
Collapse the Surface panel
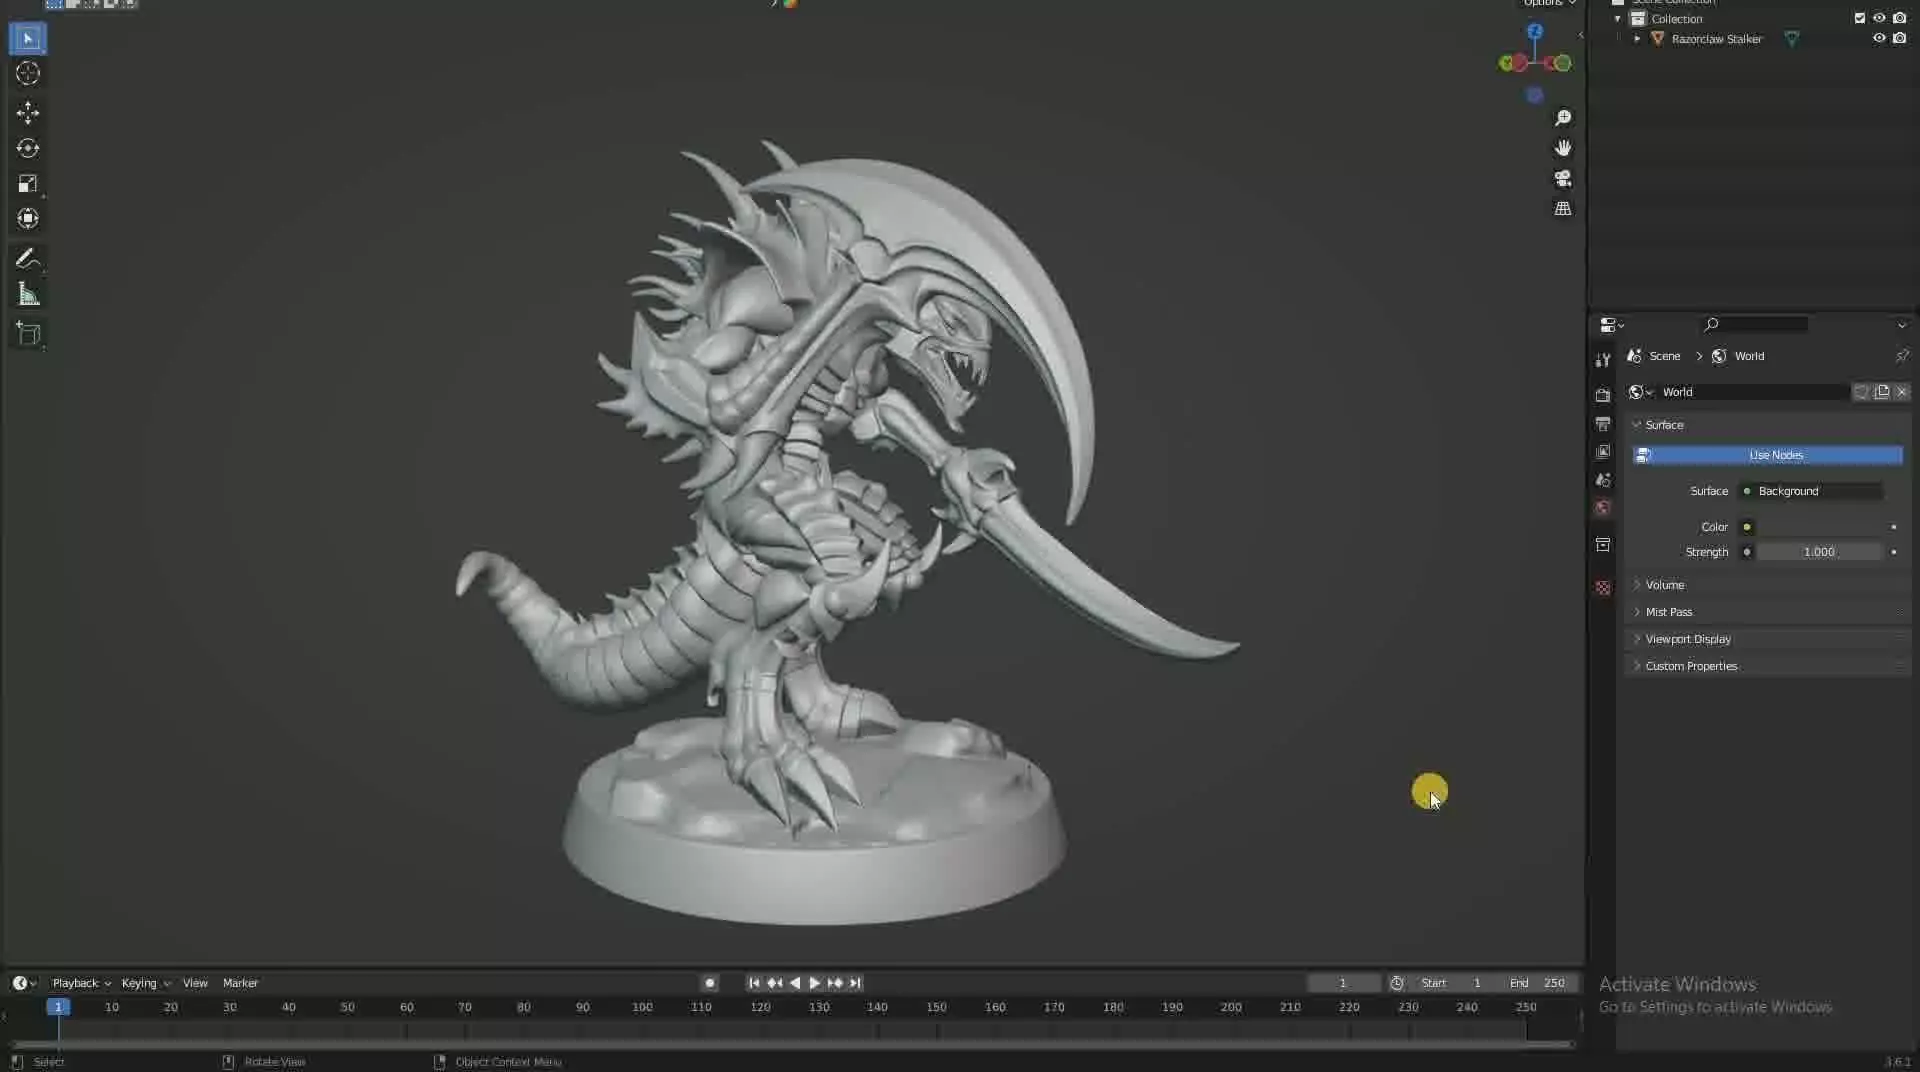(1665, 425)
